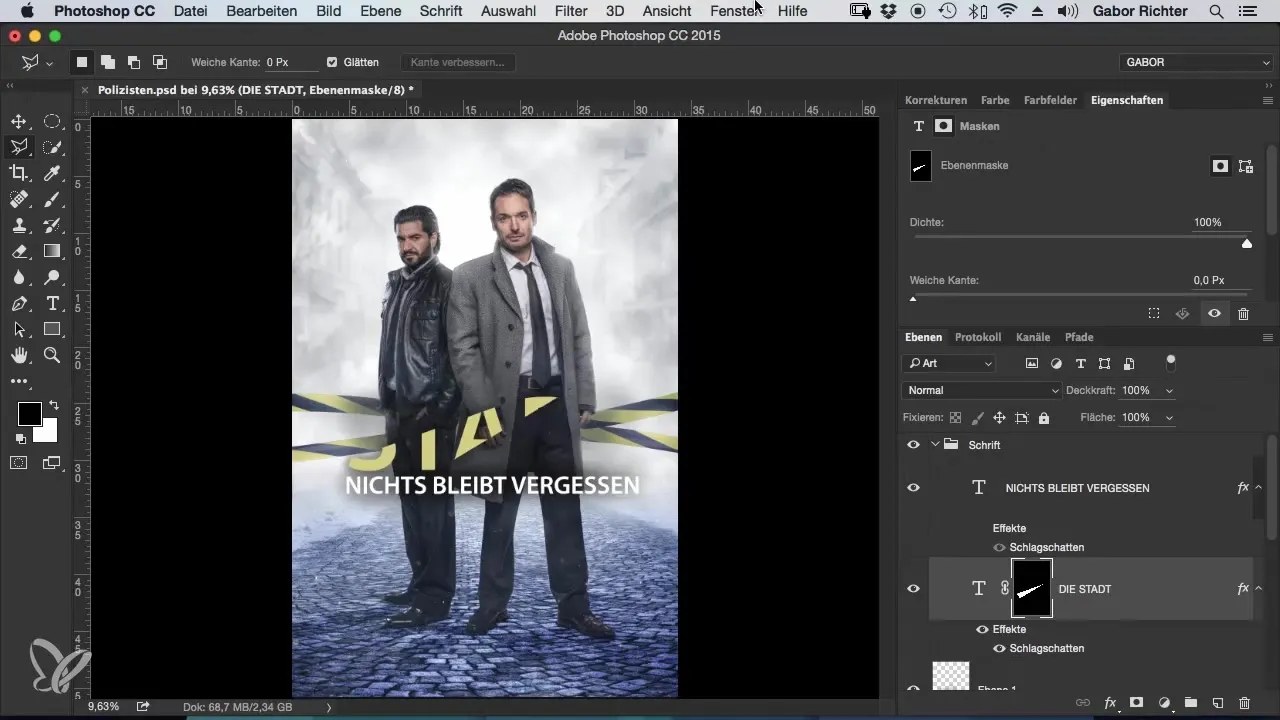Toggle mask visibility eye in Properties
Screen dimensions: 1280x720
(x=1214, y=313)
